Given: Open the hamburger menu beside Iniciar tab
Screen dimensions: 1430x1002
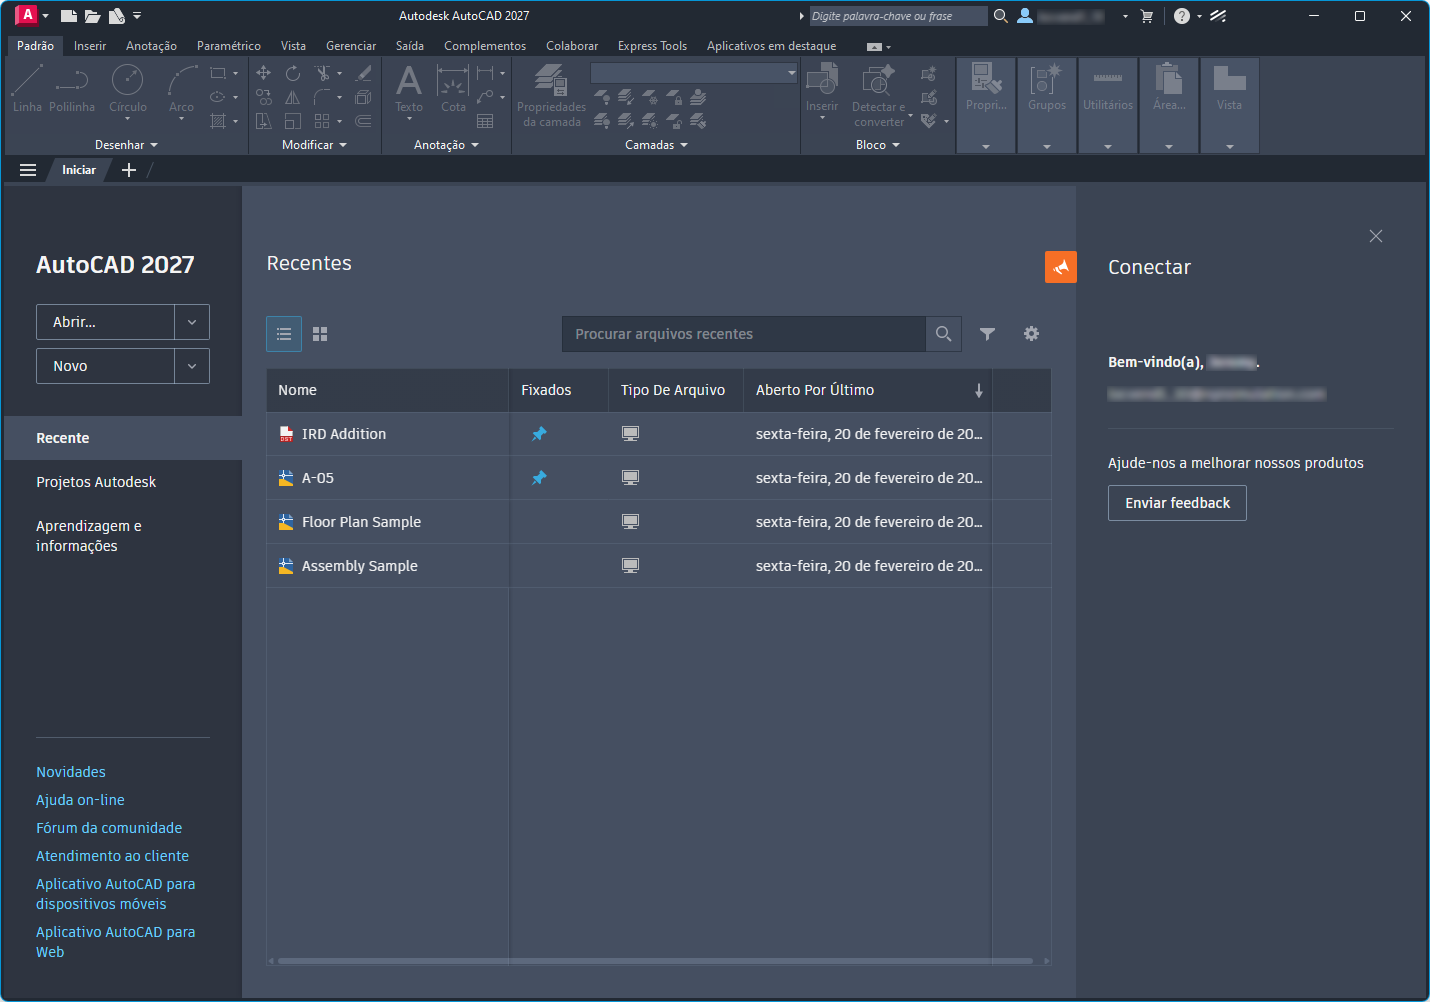Looking at the screenshot, I should [x=28, y=170].
